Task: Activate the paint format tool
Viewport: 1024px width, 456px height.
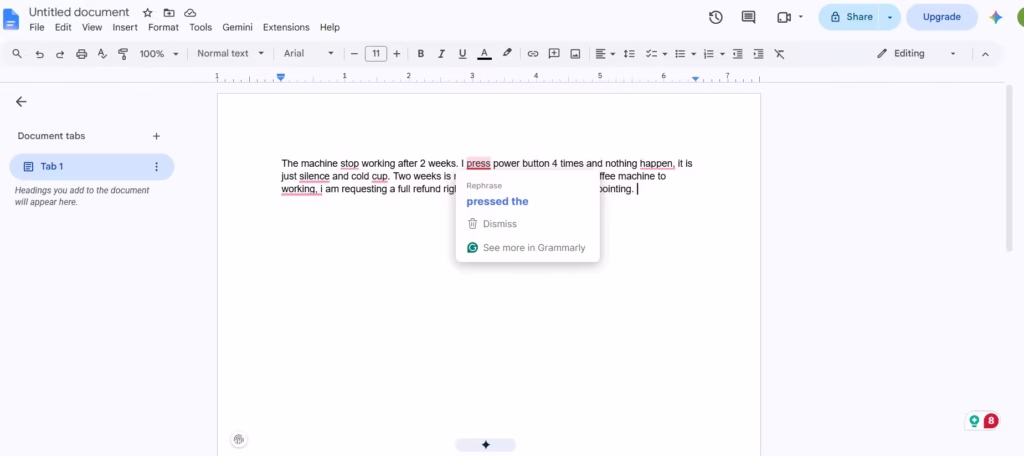Action: point(123,54)
